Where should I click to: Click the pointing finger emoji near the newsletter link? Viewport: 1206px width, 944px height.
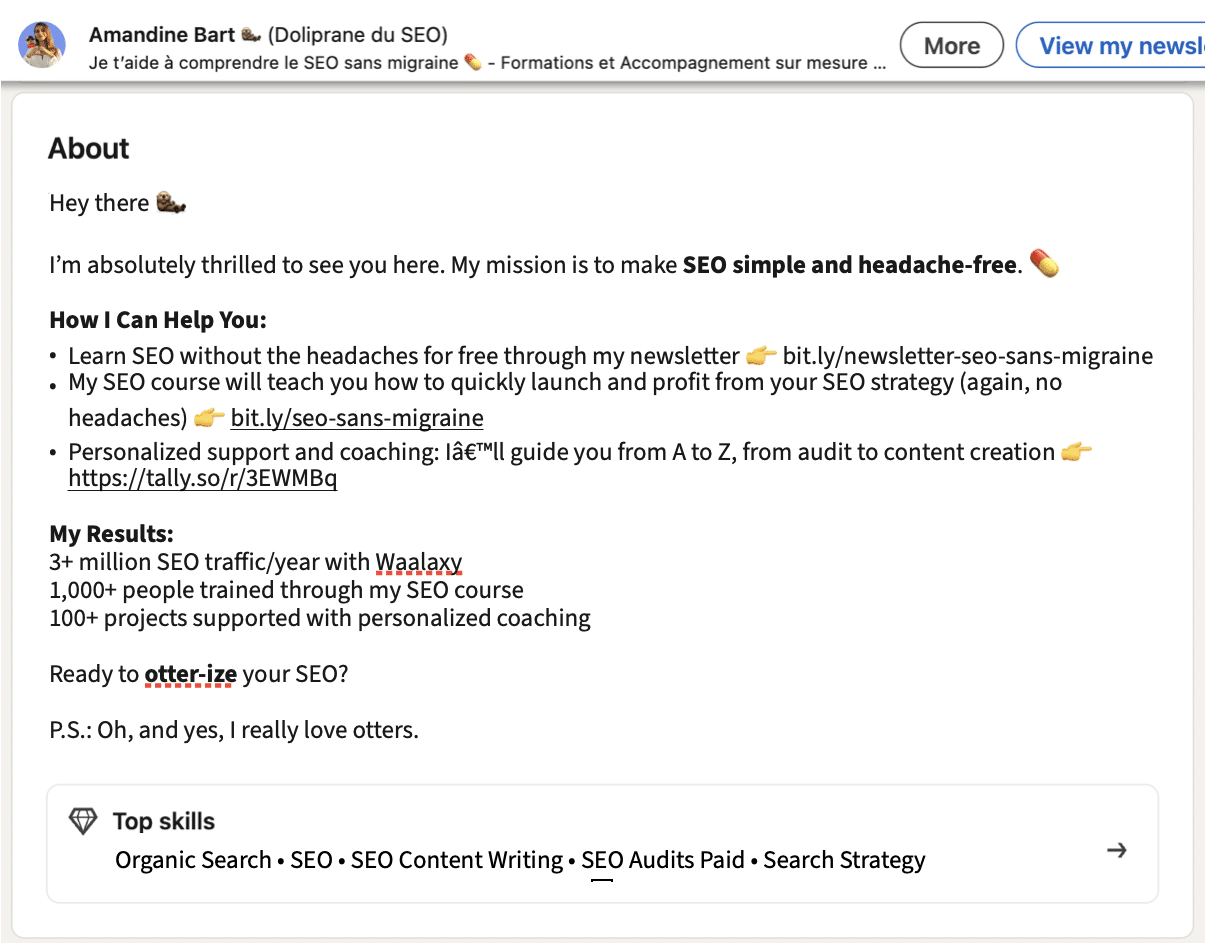click(x=761, y=355)
